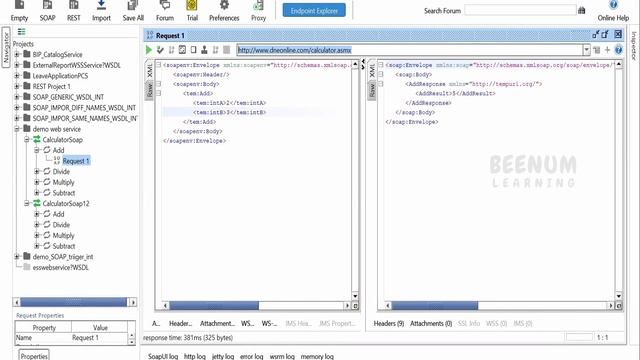Click Save All in the toolbar
Image resolution: width=640 pixels, height=360 pixels.
pyautogui.click(x=133, y=11)
